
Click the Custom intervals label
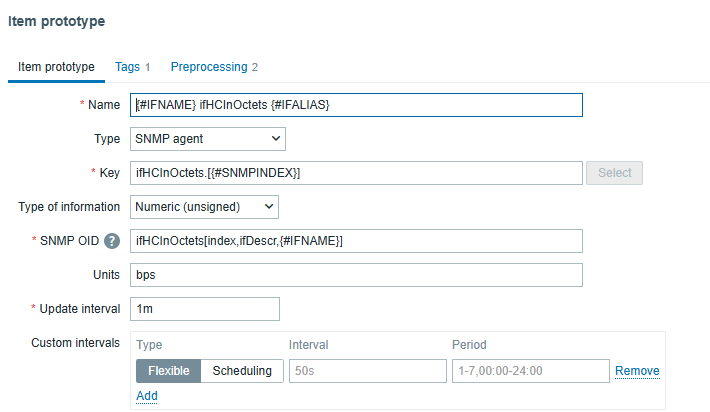tap(69, 343)
